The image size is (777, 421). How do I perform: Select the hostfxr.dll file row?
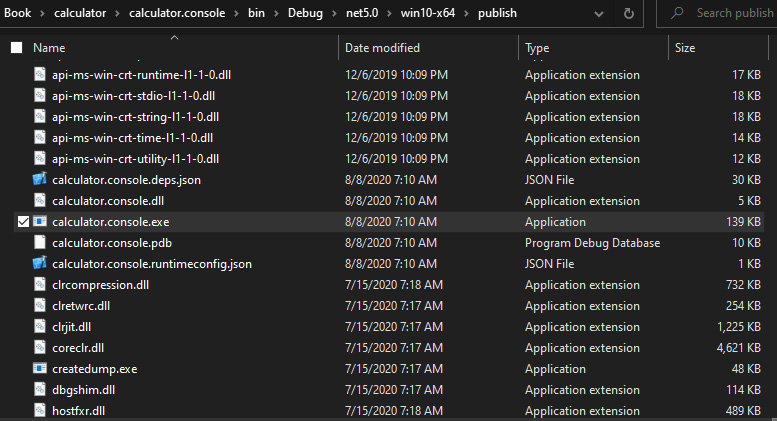click(389, 411)
